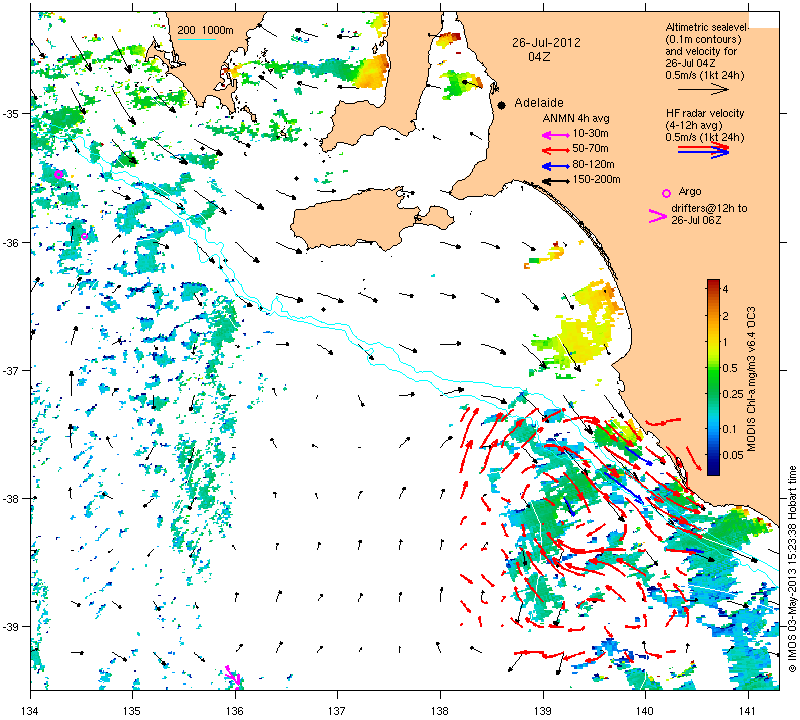800x720 pixels.
Task: Click the '134' longitude axis label
Action: 31,709
